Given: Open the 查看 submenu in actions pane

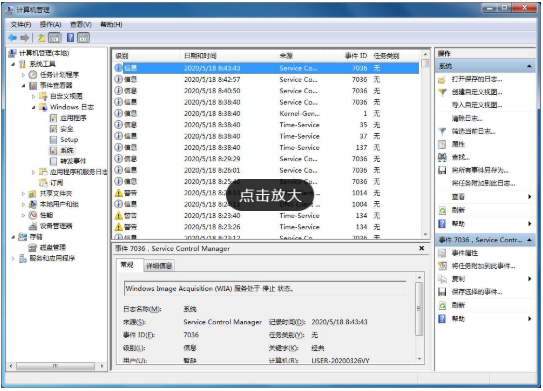Looking at the screenshot, I should (486, 197).
